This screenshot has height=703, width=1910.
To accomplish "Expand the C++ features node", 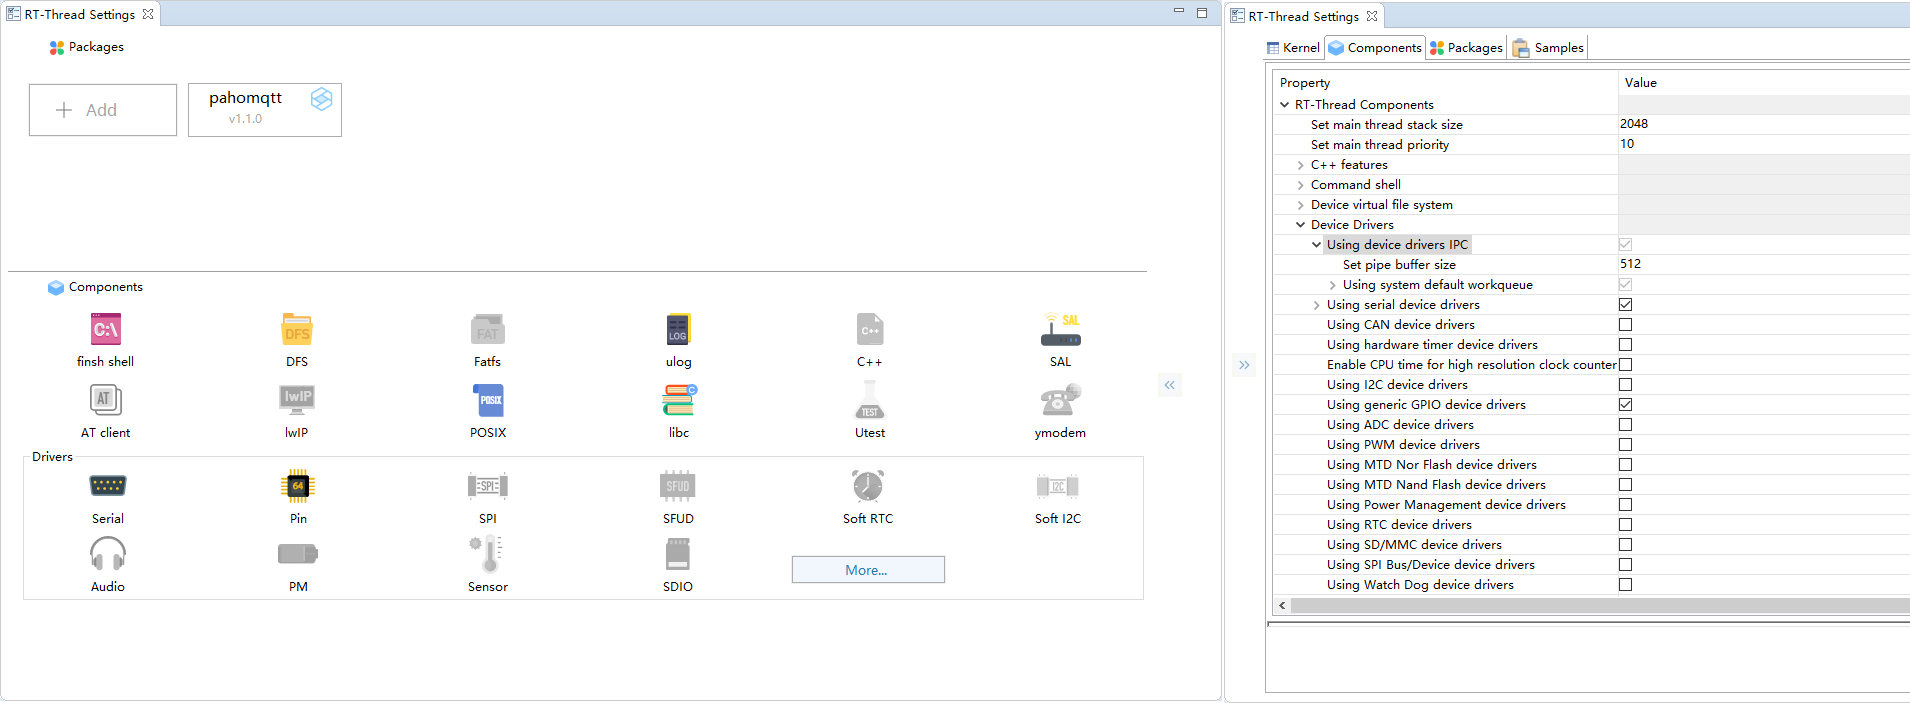I will 1300,165.
